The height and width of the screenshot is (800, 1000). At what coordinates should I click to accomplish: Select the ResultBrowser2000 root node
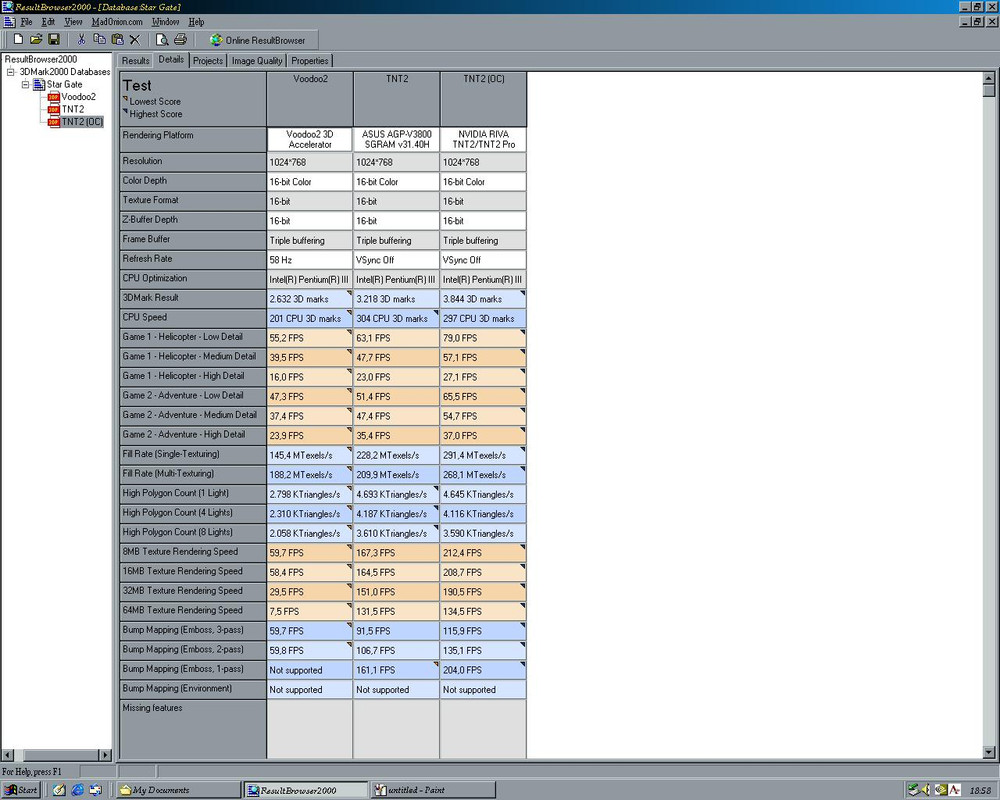[41, 59]
